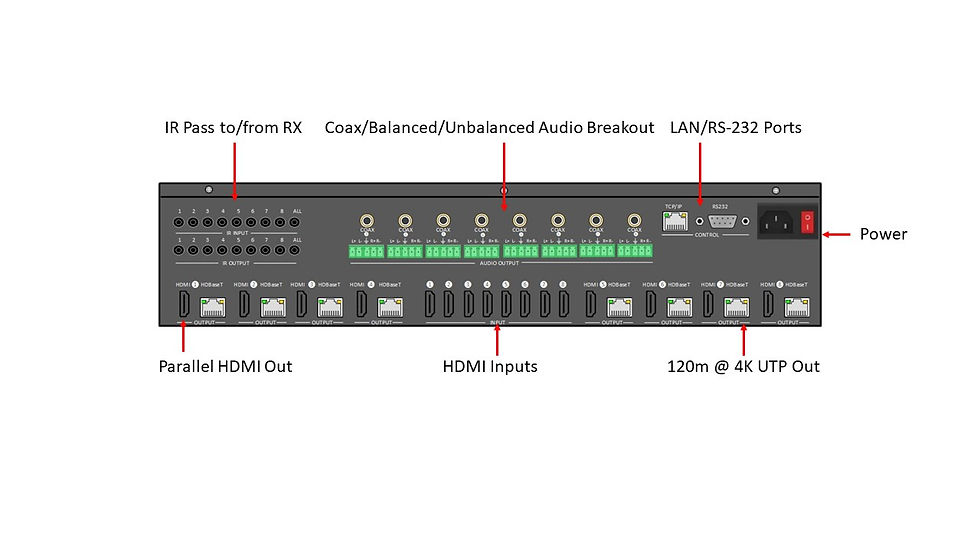Click the IR INPUT ALL jack
This screenshot has width=980, height=551.
point(294,222)
